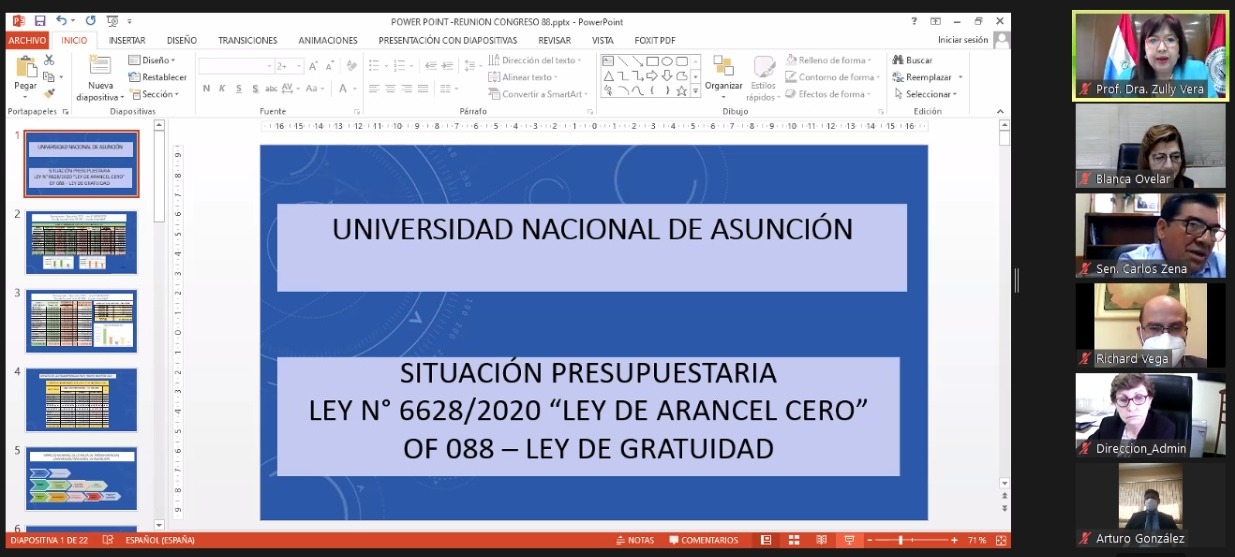1235x557 pixels.
Task: Click the zoom in plus button
Action: [x=954, y=540]
